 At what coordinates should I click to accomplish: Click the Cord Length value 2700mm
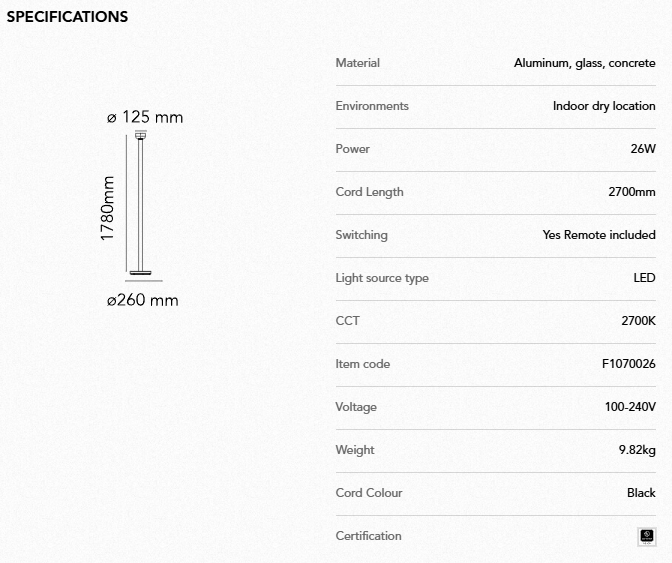(x=632, y=192)
